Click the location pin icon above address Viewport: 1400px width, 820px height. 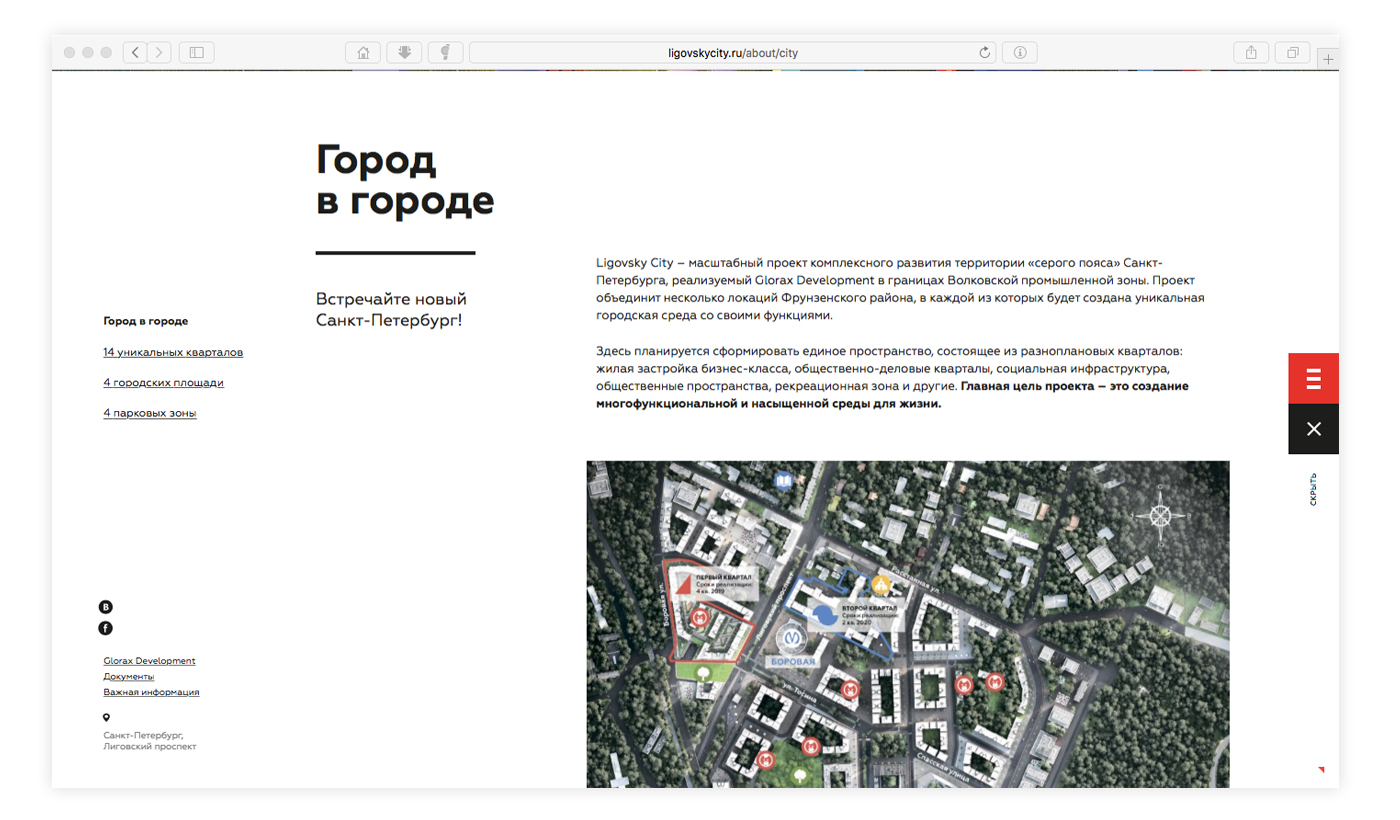point(106,717)
